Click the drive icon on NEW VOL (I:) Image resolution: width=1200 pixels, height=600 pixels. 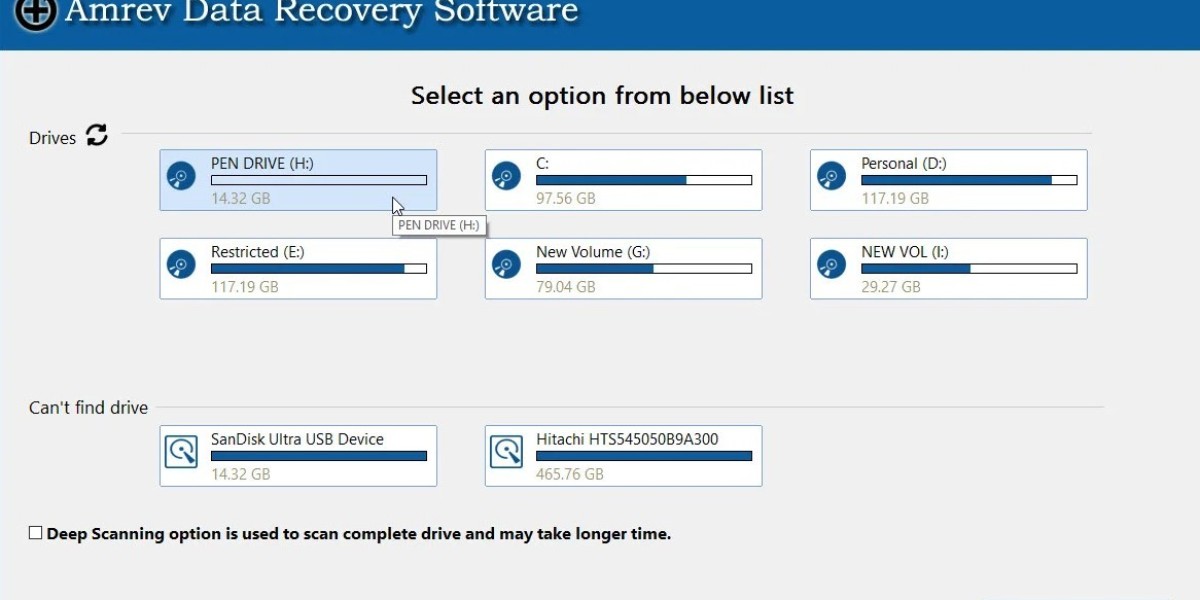coord(831,263)
